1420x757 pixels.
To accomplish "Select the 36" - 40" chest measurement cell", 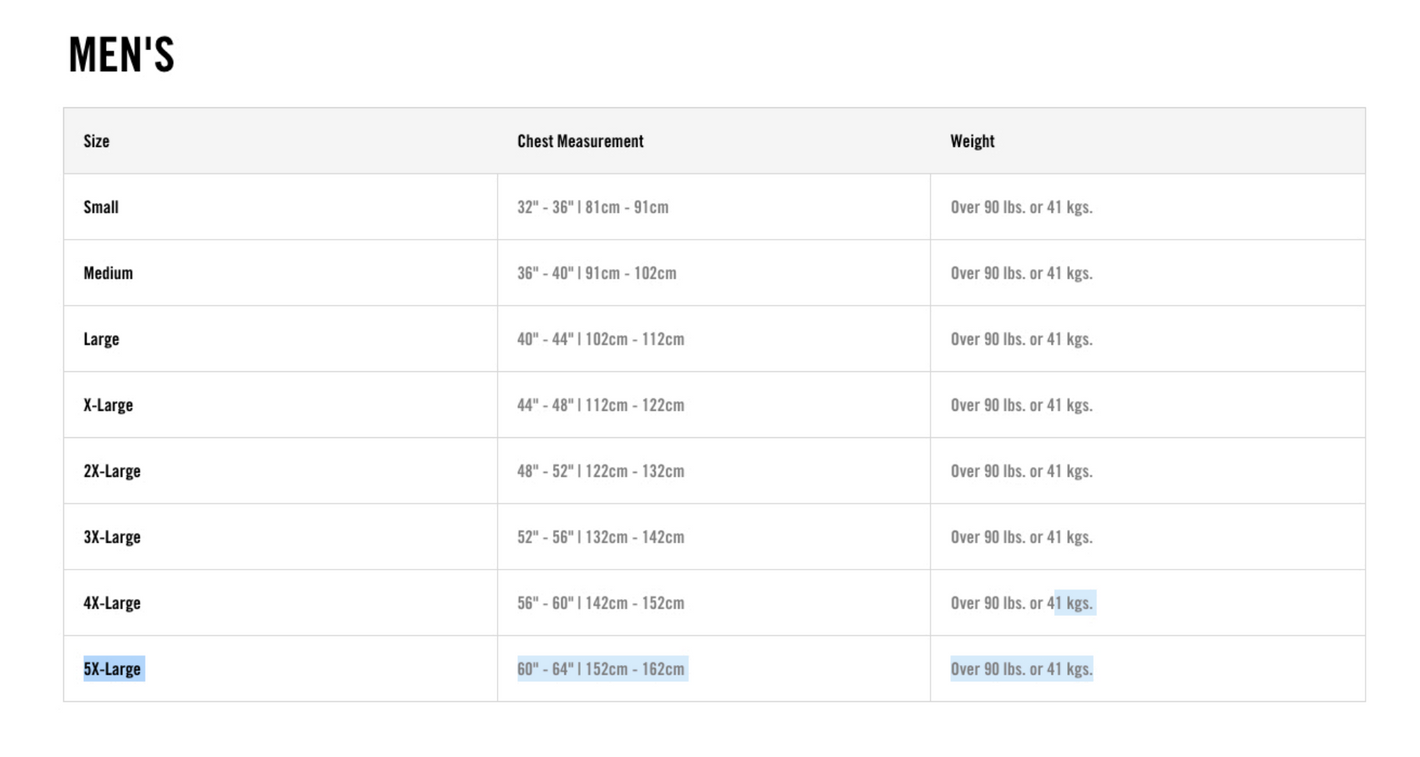I will pos(597,273).
